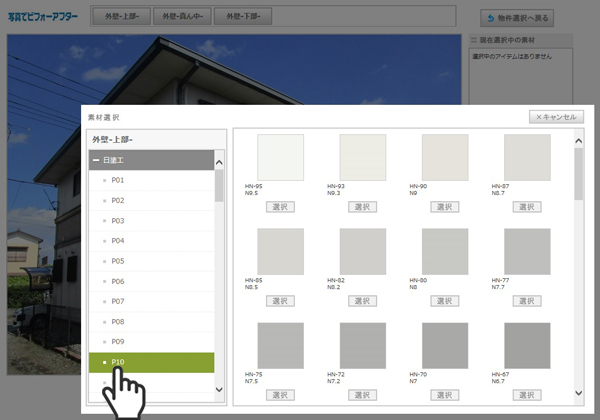Click down arrow of palette list scrollbar
This screenshot has height=420, width=600.
(220, 389)
